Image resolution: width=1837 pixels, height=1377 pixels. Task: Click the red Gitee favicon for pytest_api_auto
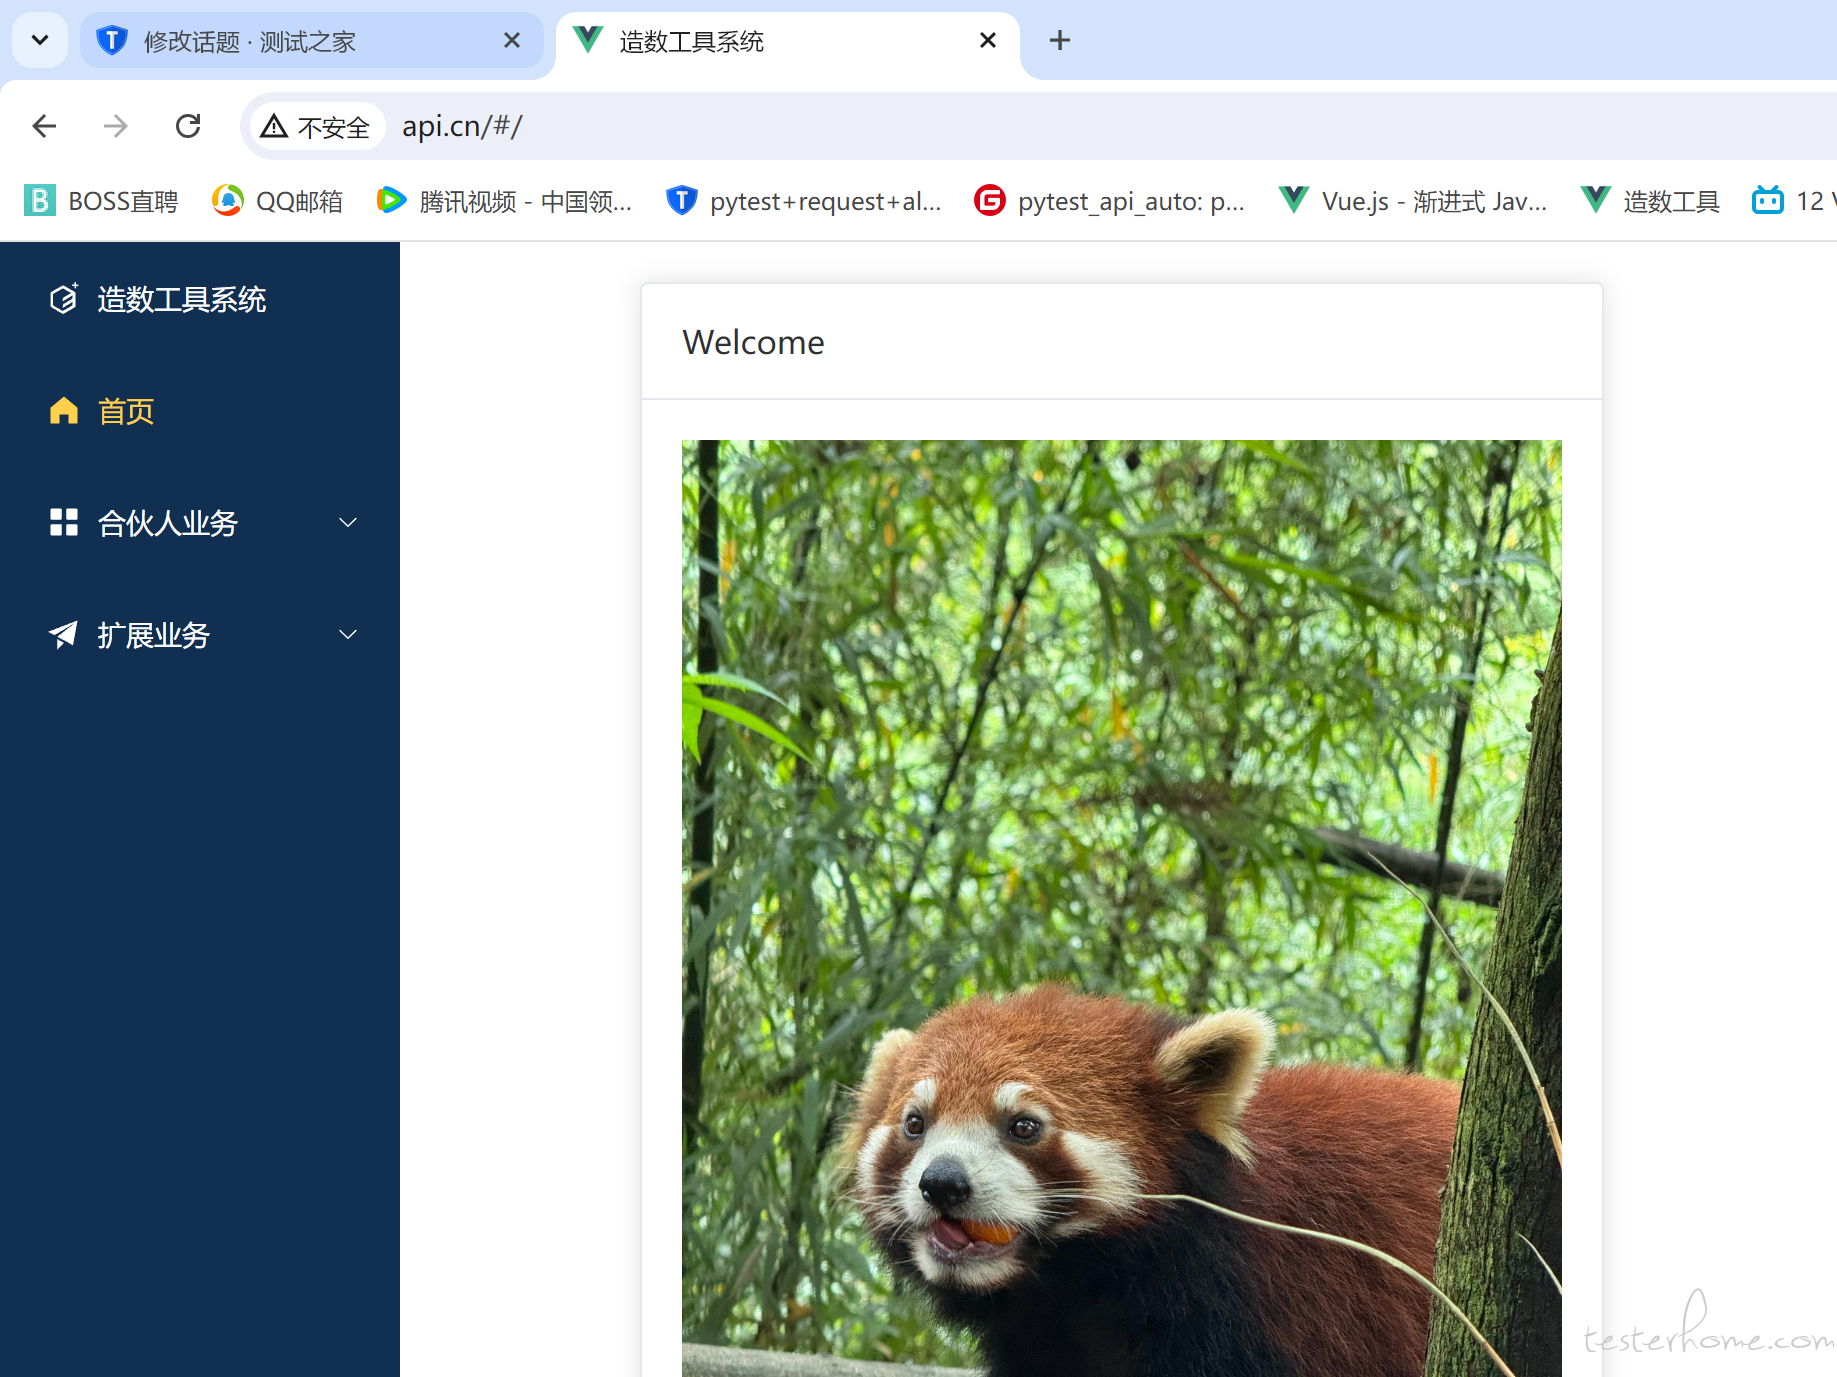(x=989, y=201)
